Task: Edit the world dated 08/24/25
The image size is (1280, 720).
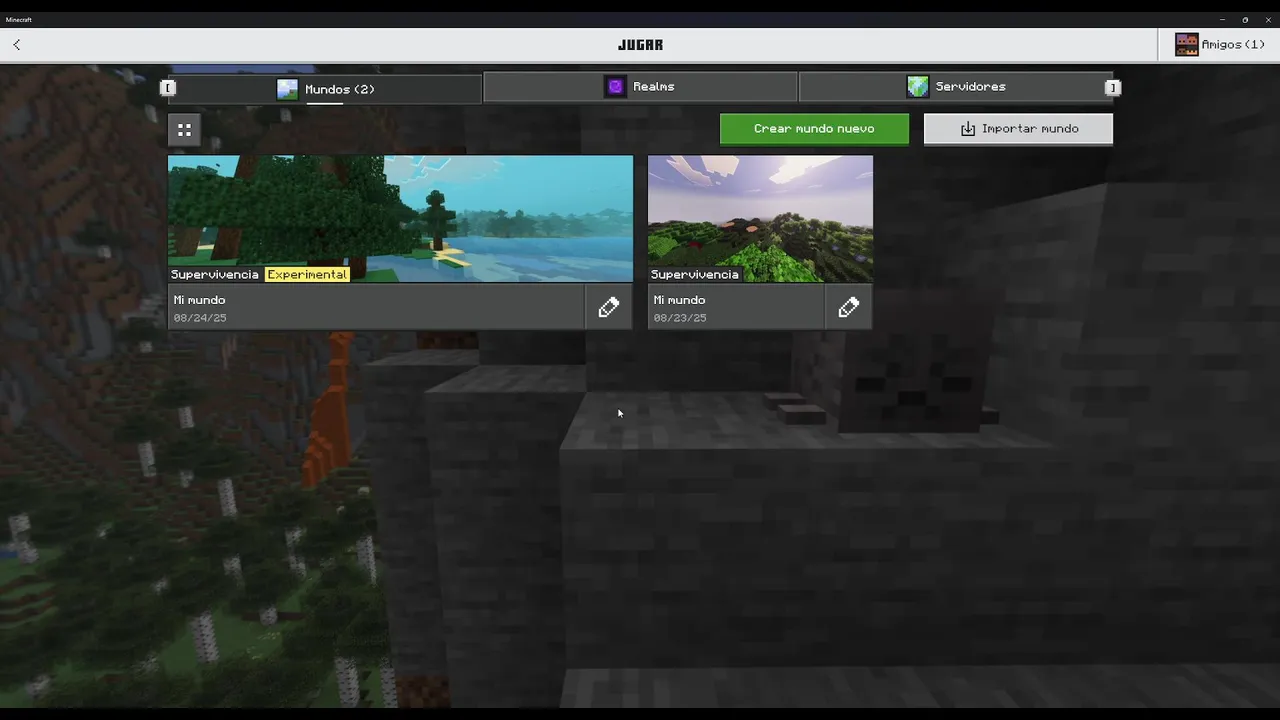Action: pos(608,308)
